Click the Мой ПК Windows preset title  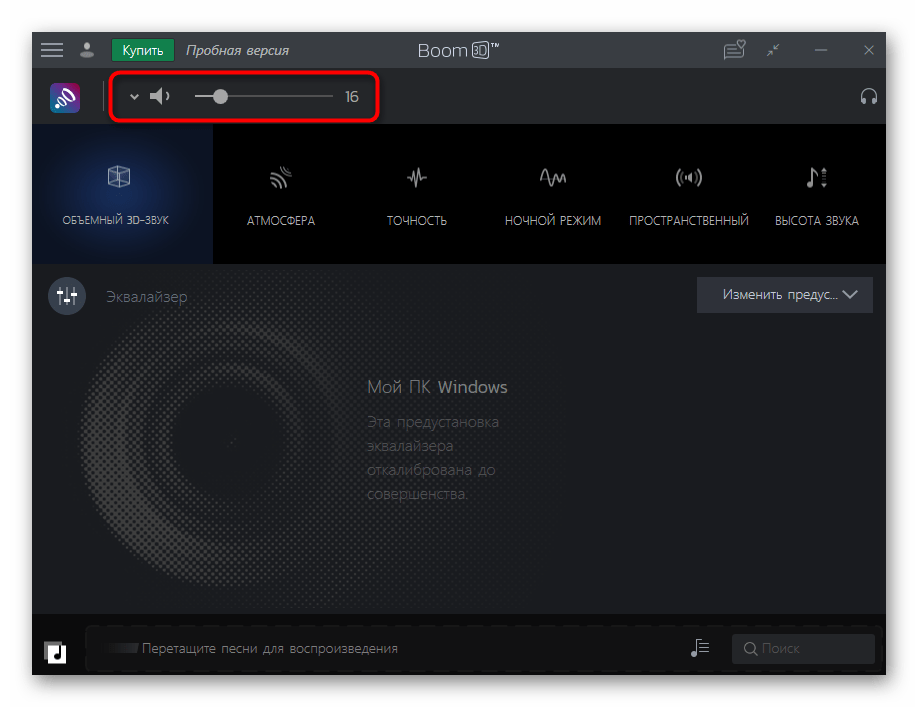(x=437, y=387)
